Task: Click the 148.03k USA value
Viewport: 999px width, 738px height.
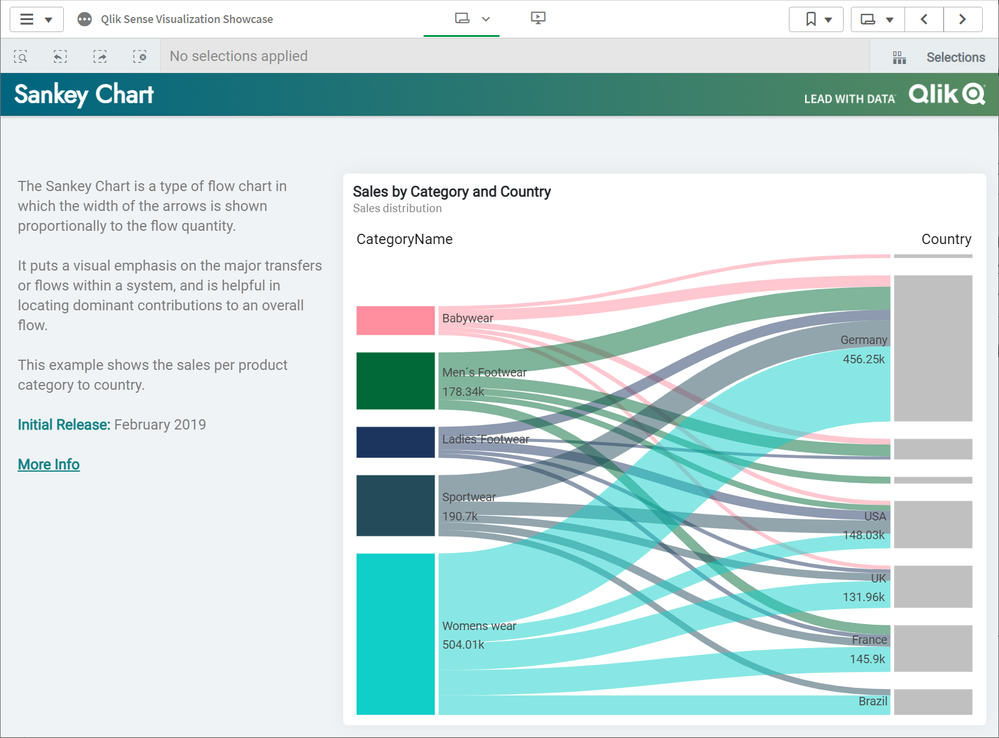Action: pyautogui.click(x=864, y=535)
